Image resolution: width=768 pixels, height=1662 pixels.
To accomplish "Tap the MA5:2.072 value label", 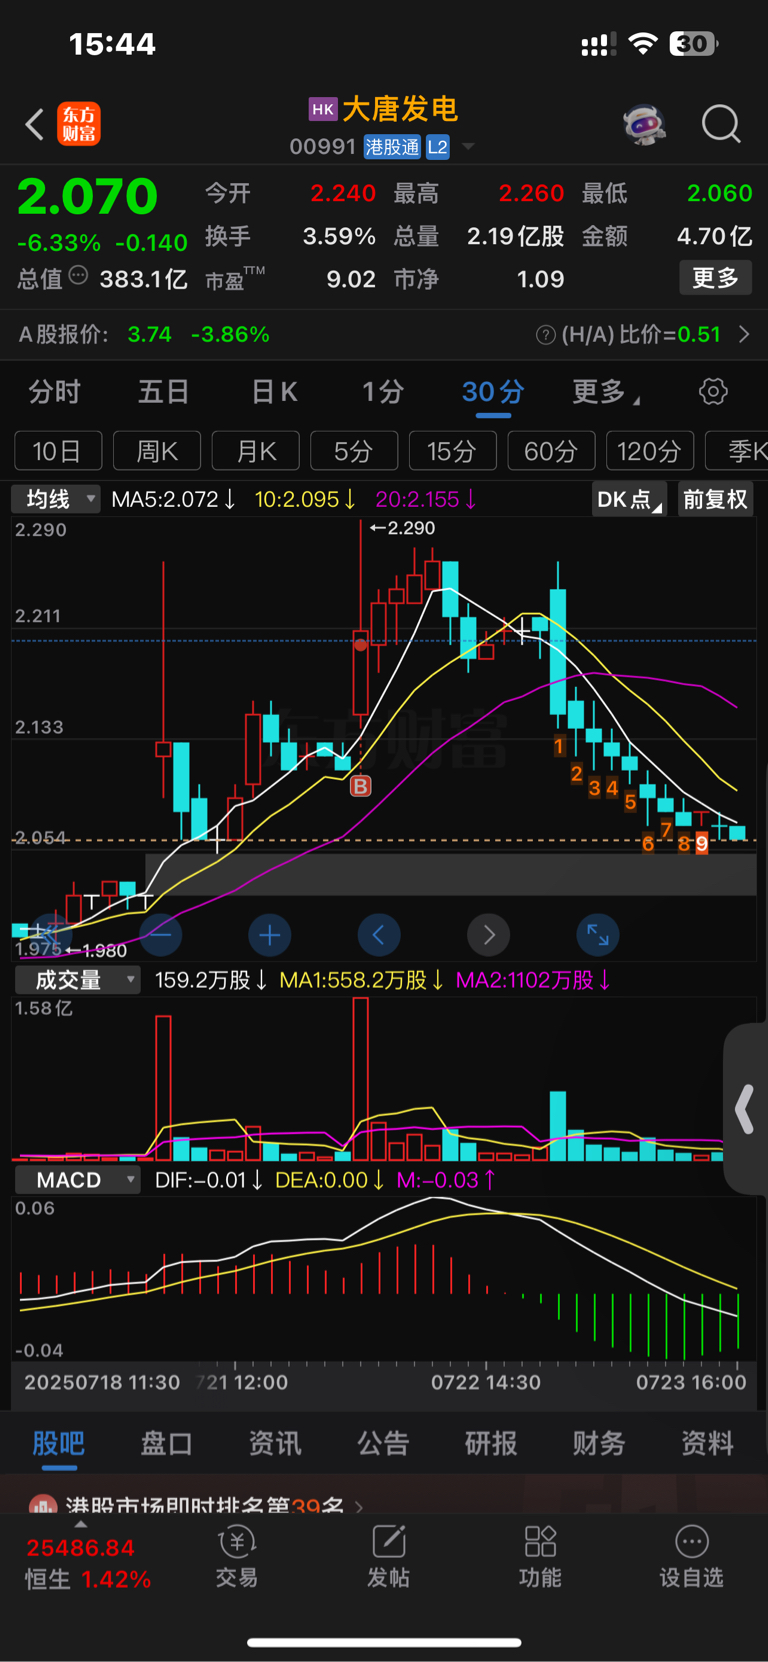I will tap(174, 499).
